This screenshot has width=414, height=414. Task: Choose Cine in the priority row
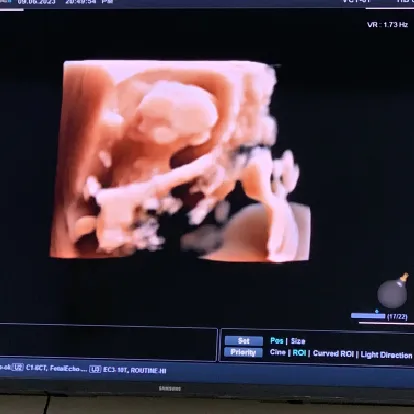click(x=278, y=352)
